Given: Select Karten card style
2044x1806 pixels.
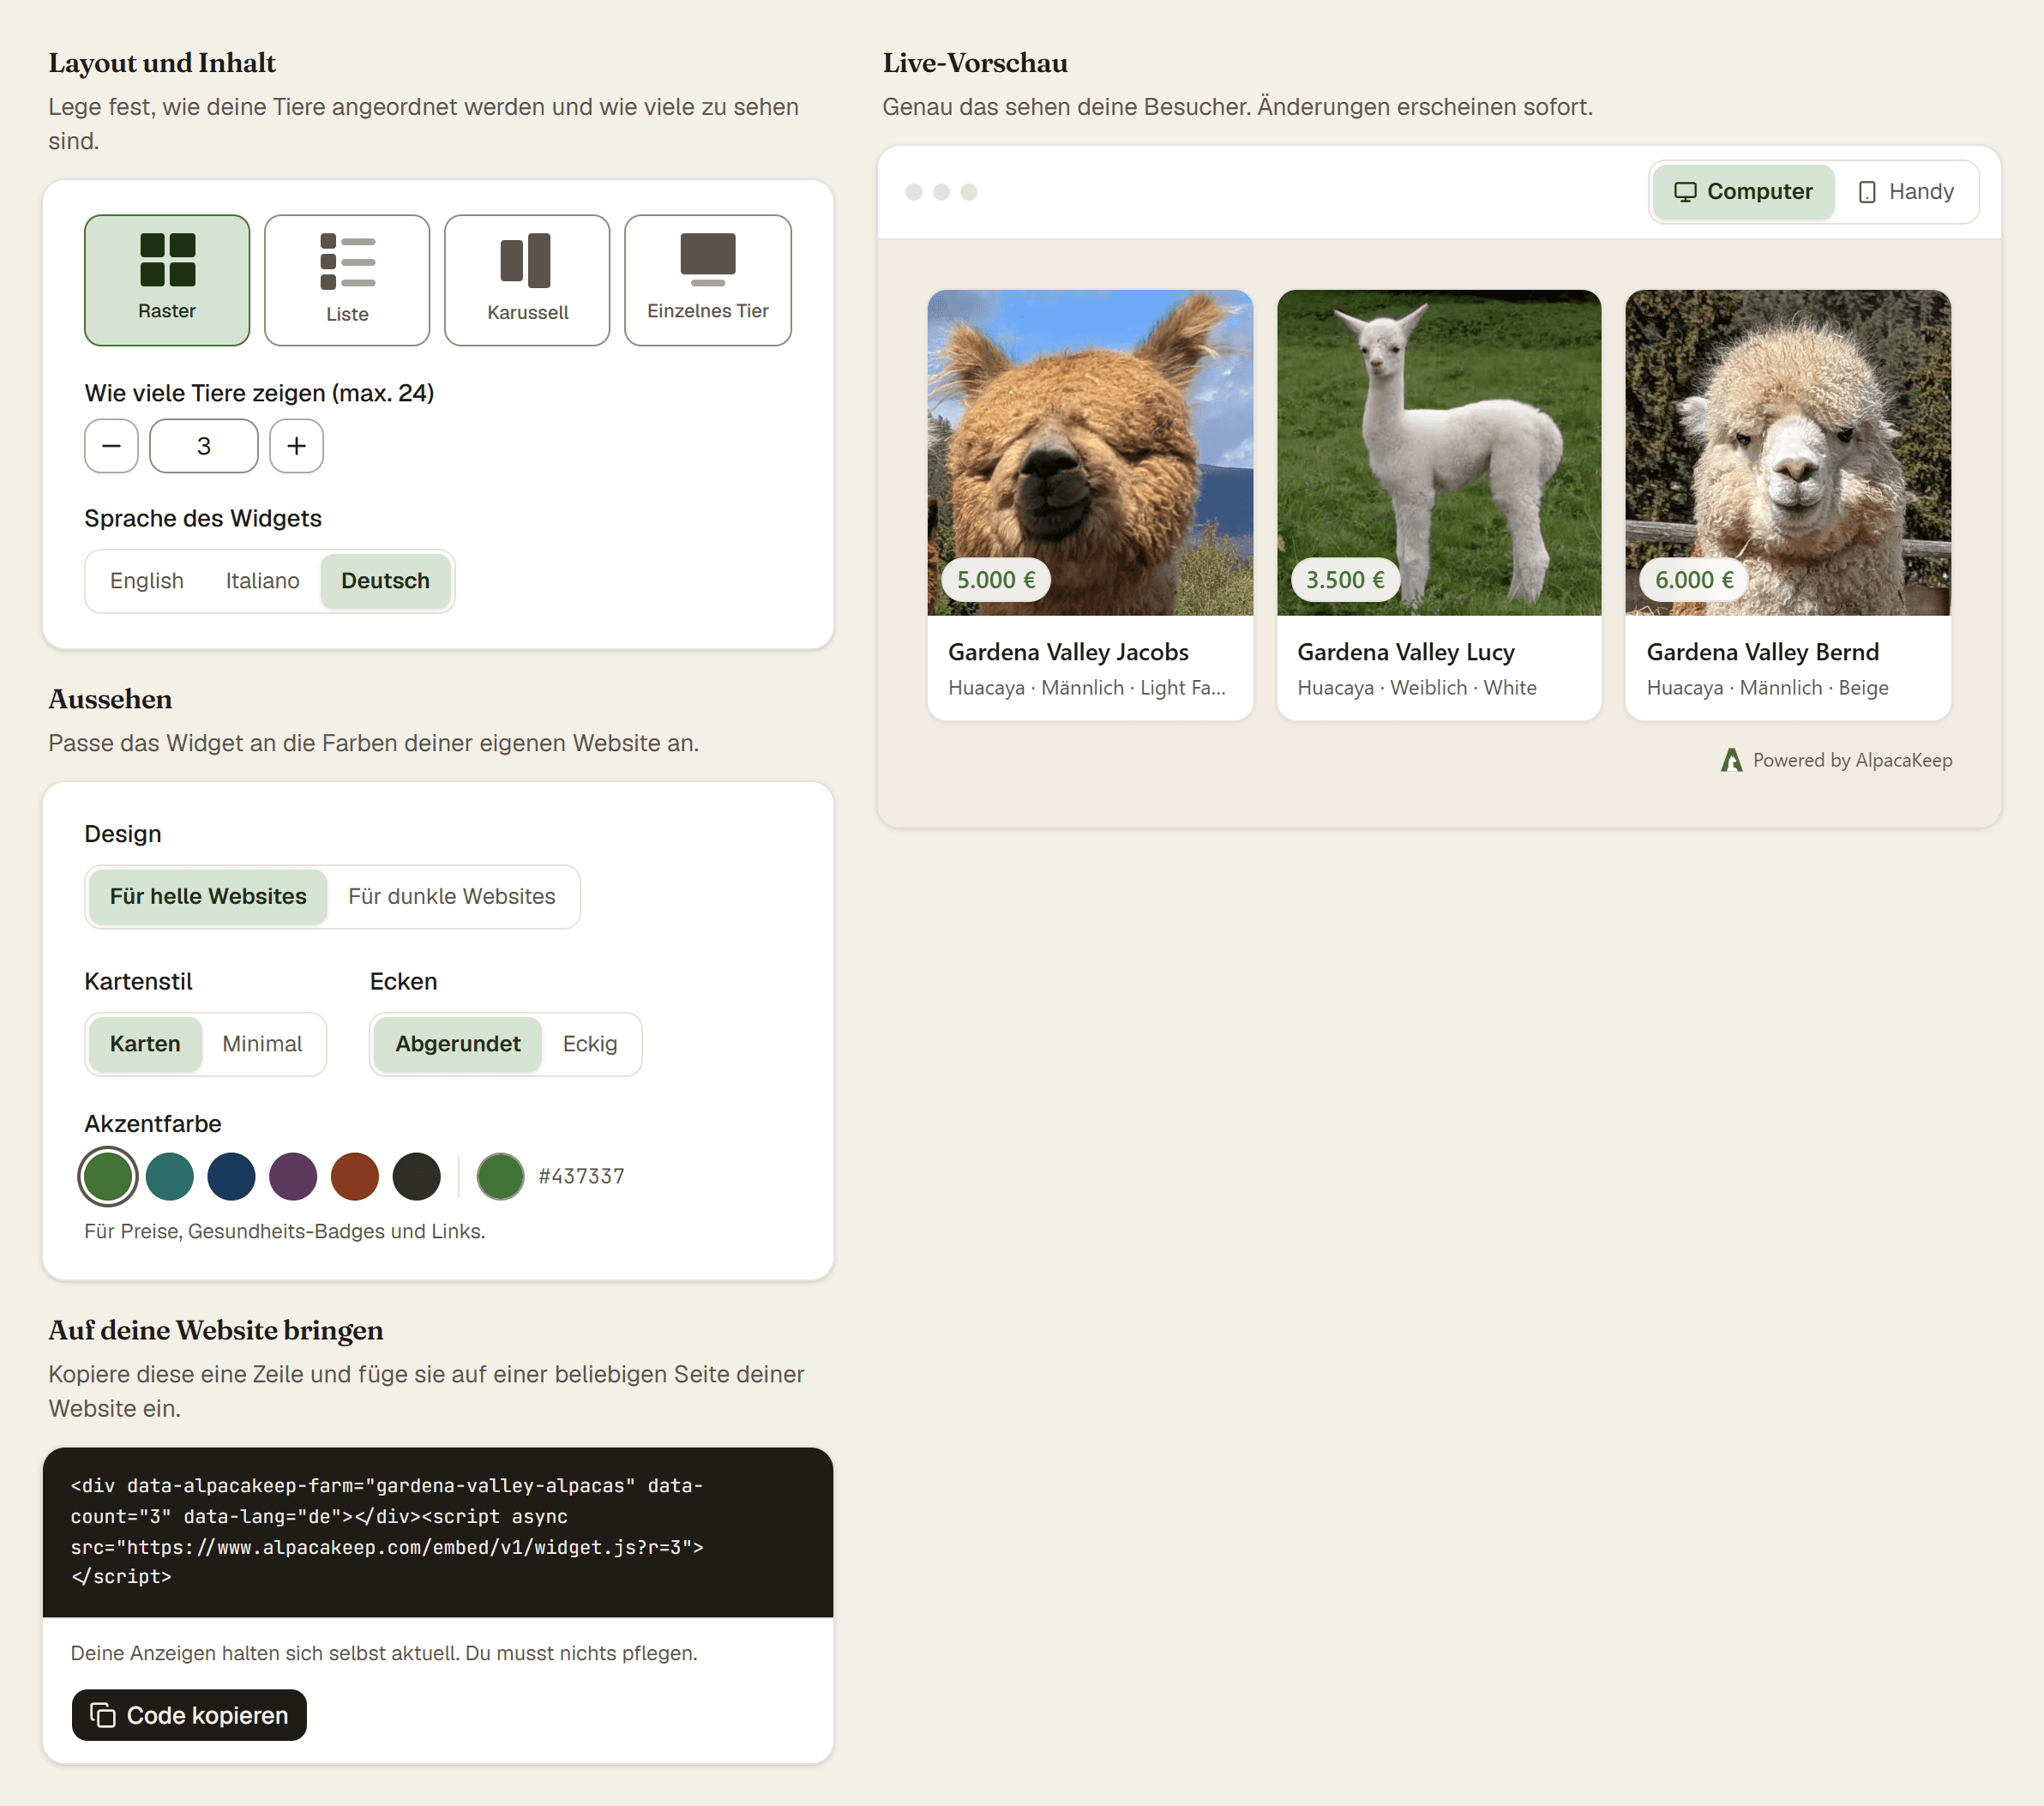Looking at the screenshot, I should (x=145, y=1044).
